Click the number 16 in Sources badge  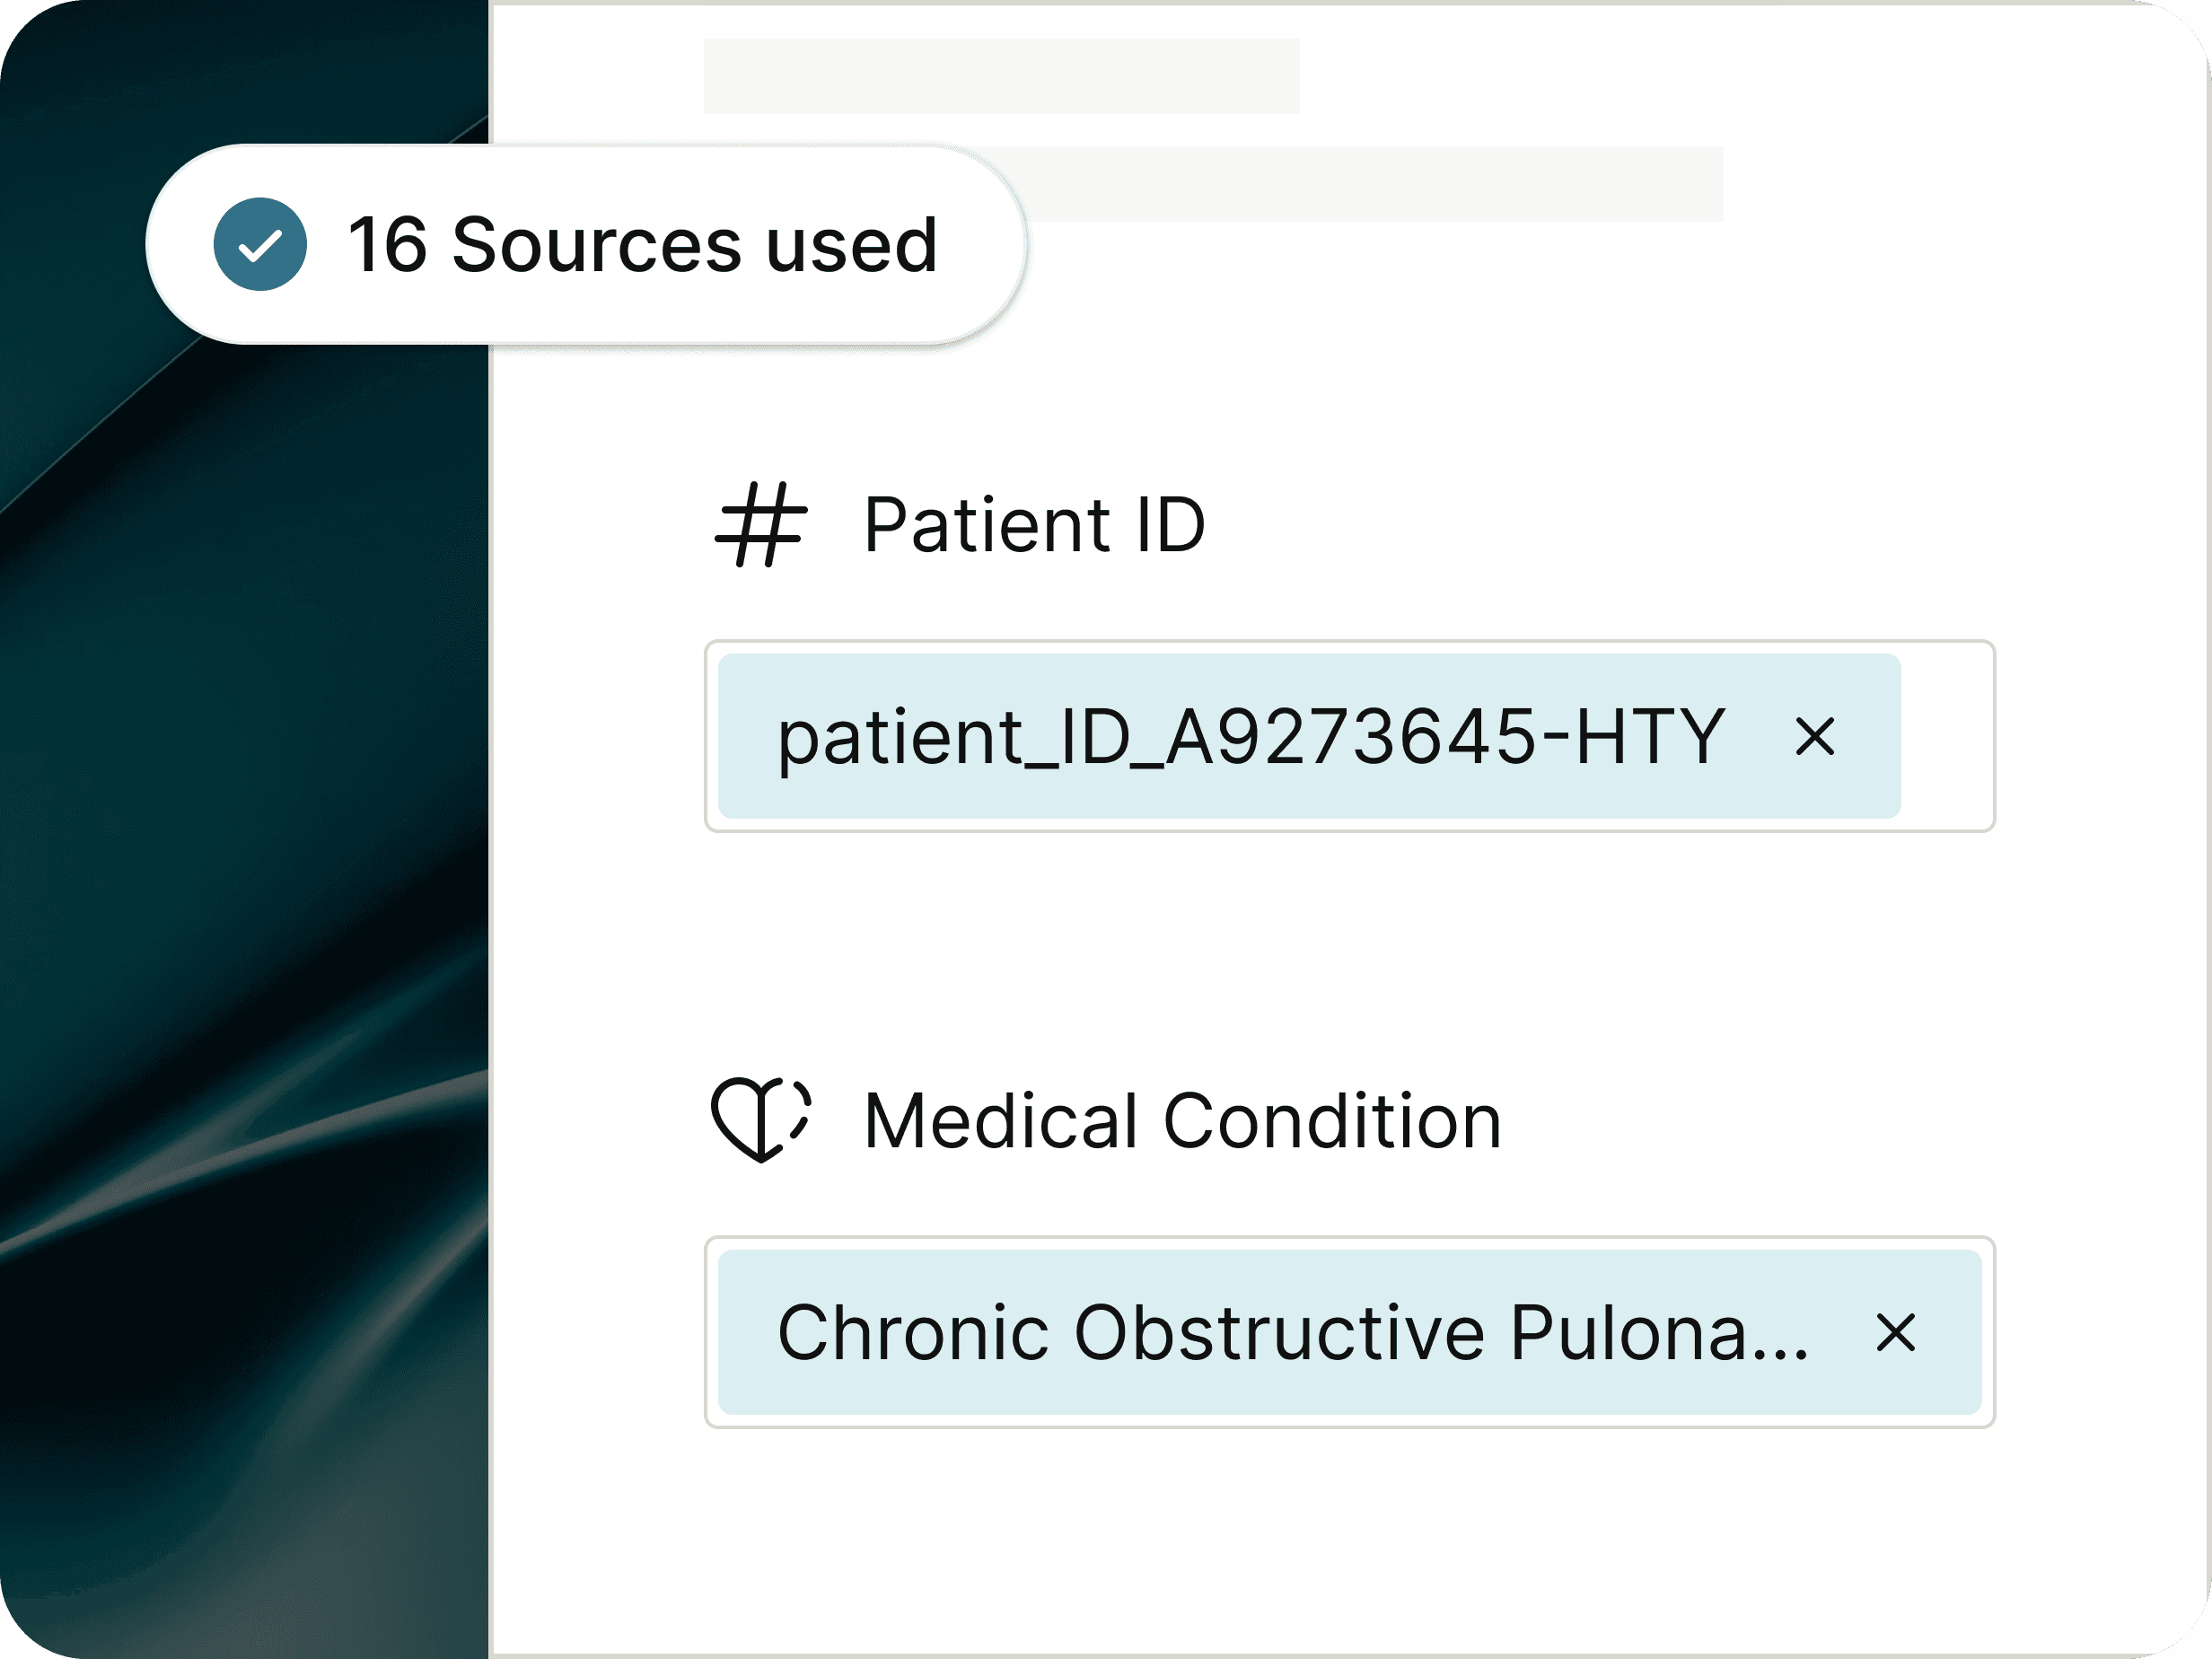387,245
